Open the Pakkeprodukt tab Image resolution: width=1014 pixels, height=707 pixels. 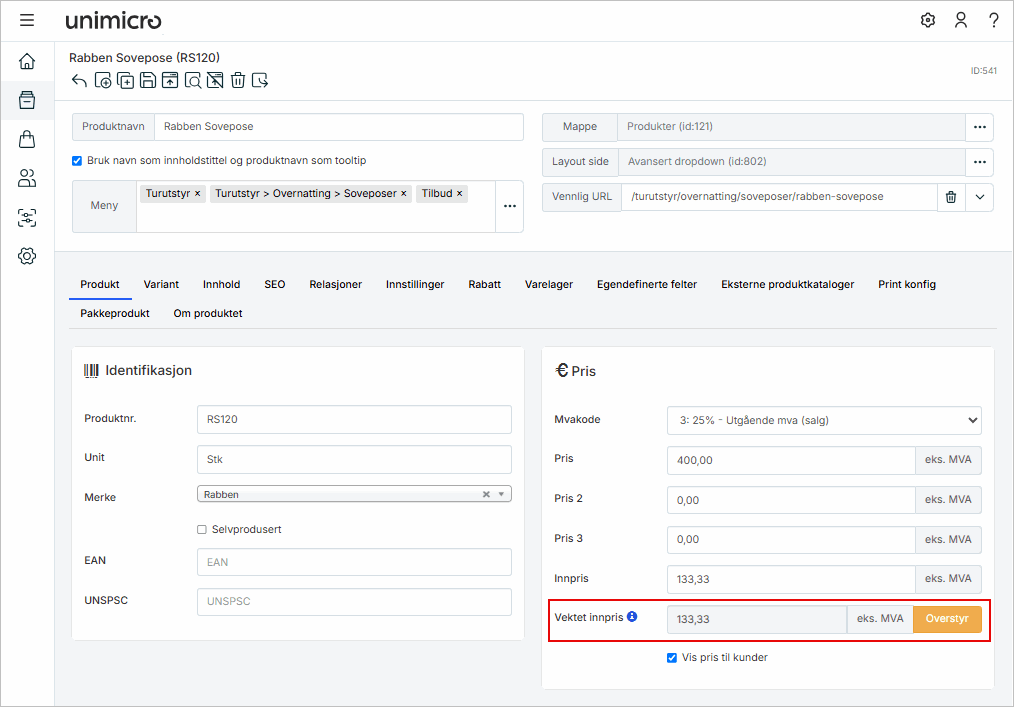(x=114, y=314)
